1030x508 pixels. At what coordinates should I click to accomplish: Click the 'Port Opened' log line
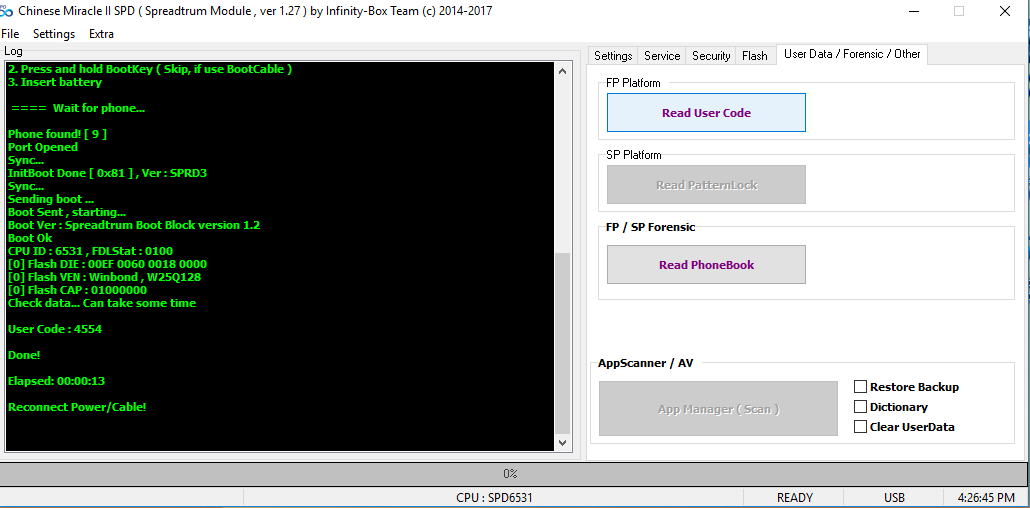pos(43,147)
